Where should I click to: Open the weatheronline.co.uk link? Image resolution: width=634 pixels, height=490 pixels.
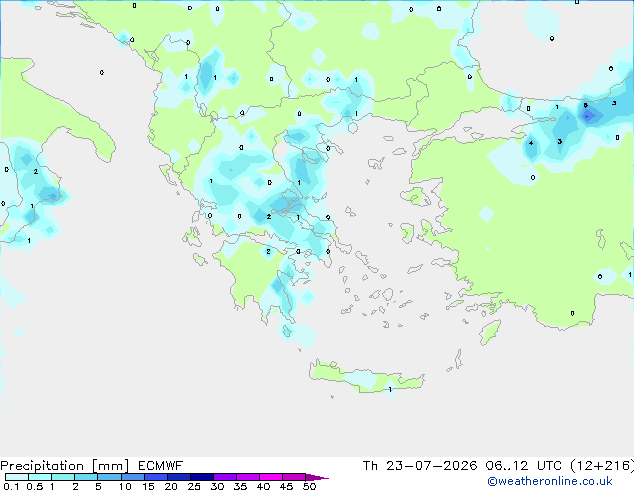pos(550,481)
